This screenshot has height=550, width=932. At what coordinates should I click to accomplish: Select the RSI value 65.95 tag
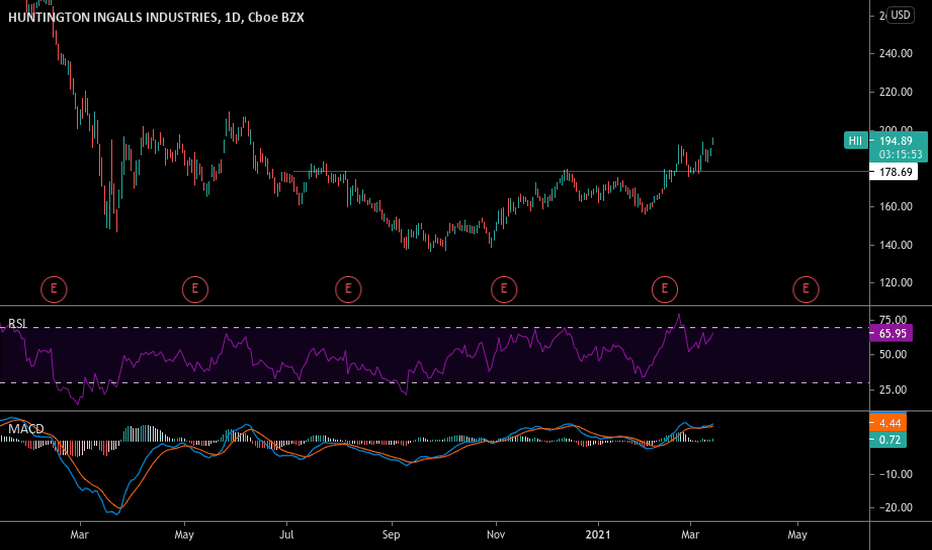(891, 334)
